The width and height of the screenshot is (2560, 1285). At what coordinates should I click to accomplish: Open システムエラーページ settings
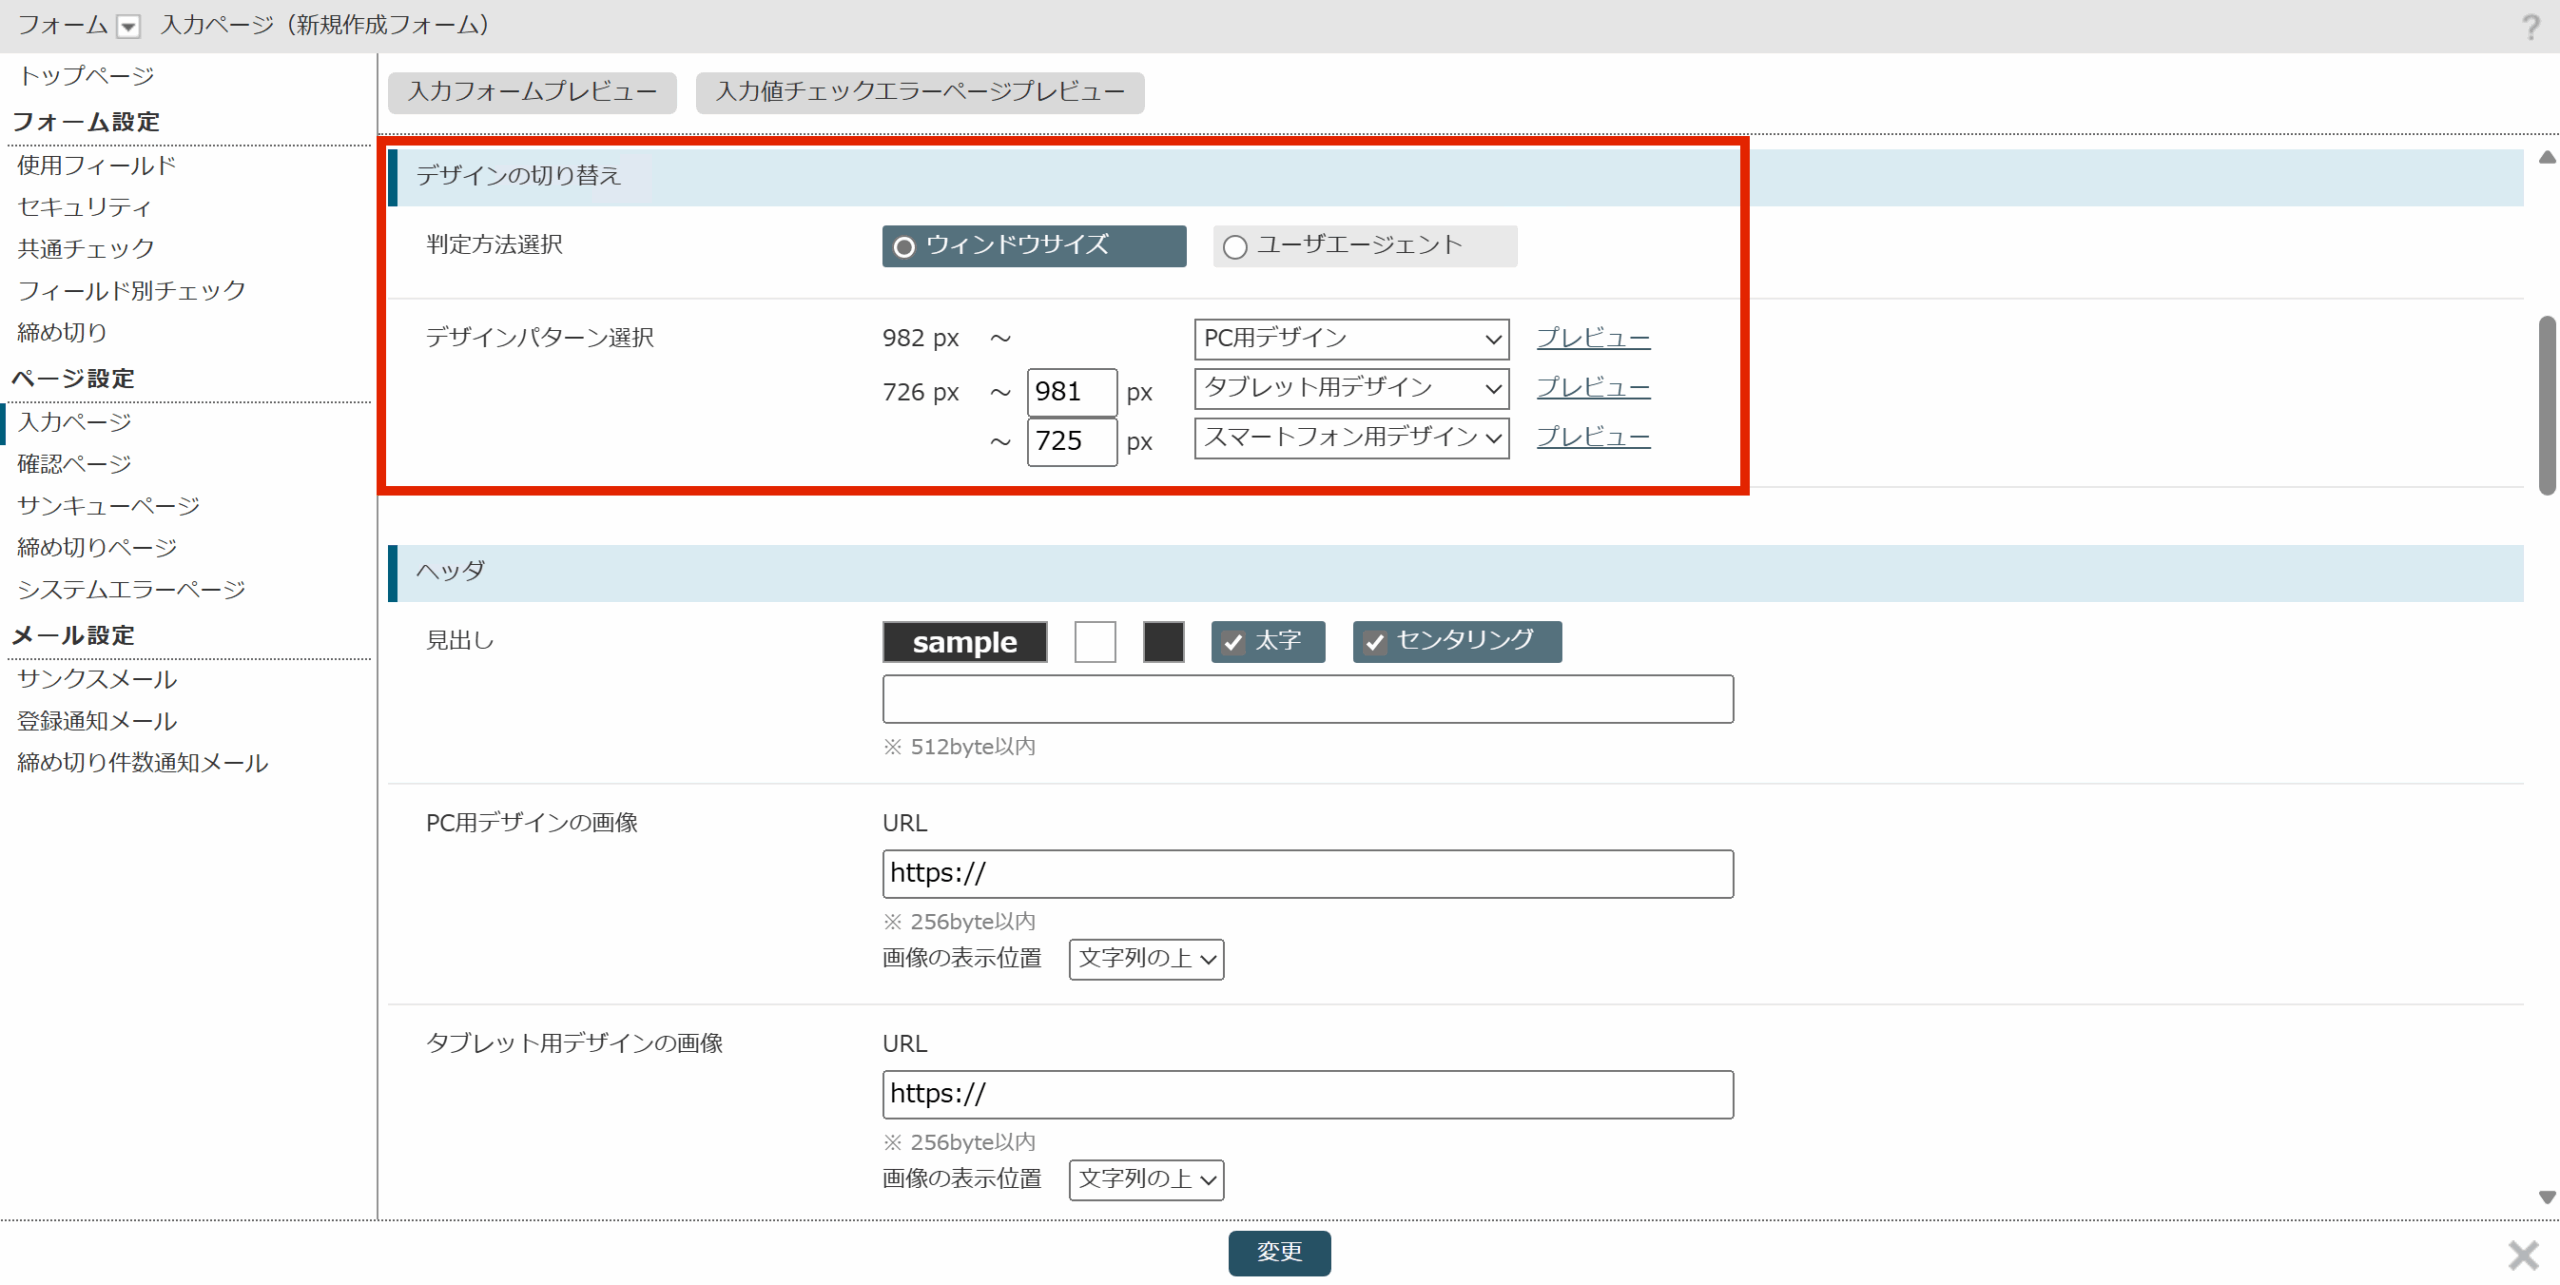tap(131, 590)
